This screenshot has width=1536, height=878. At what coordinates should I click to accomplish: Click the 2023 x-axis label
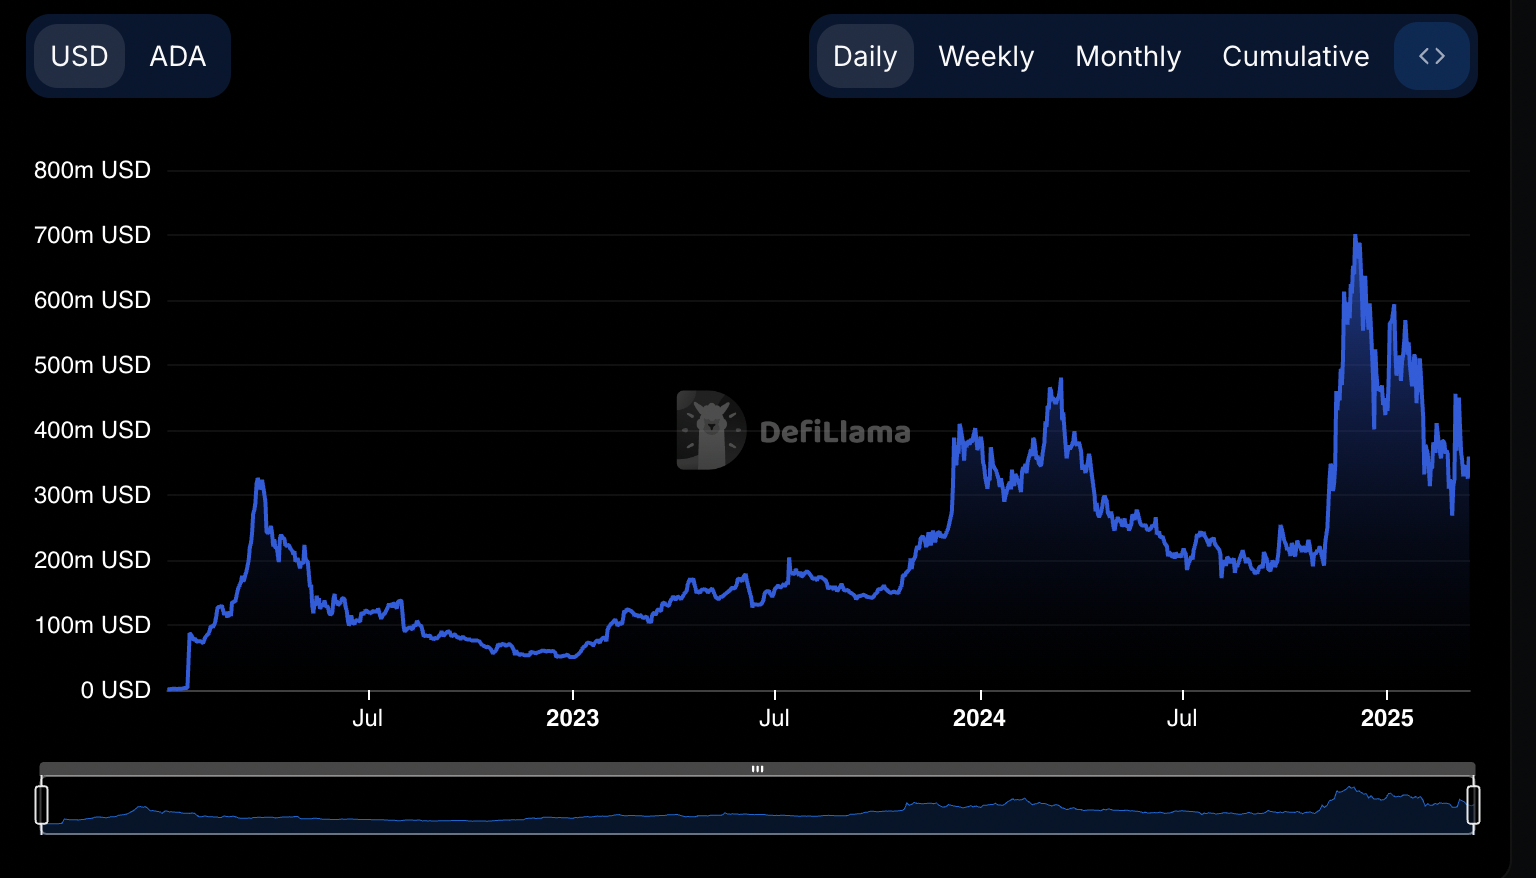coord(572,718)
